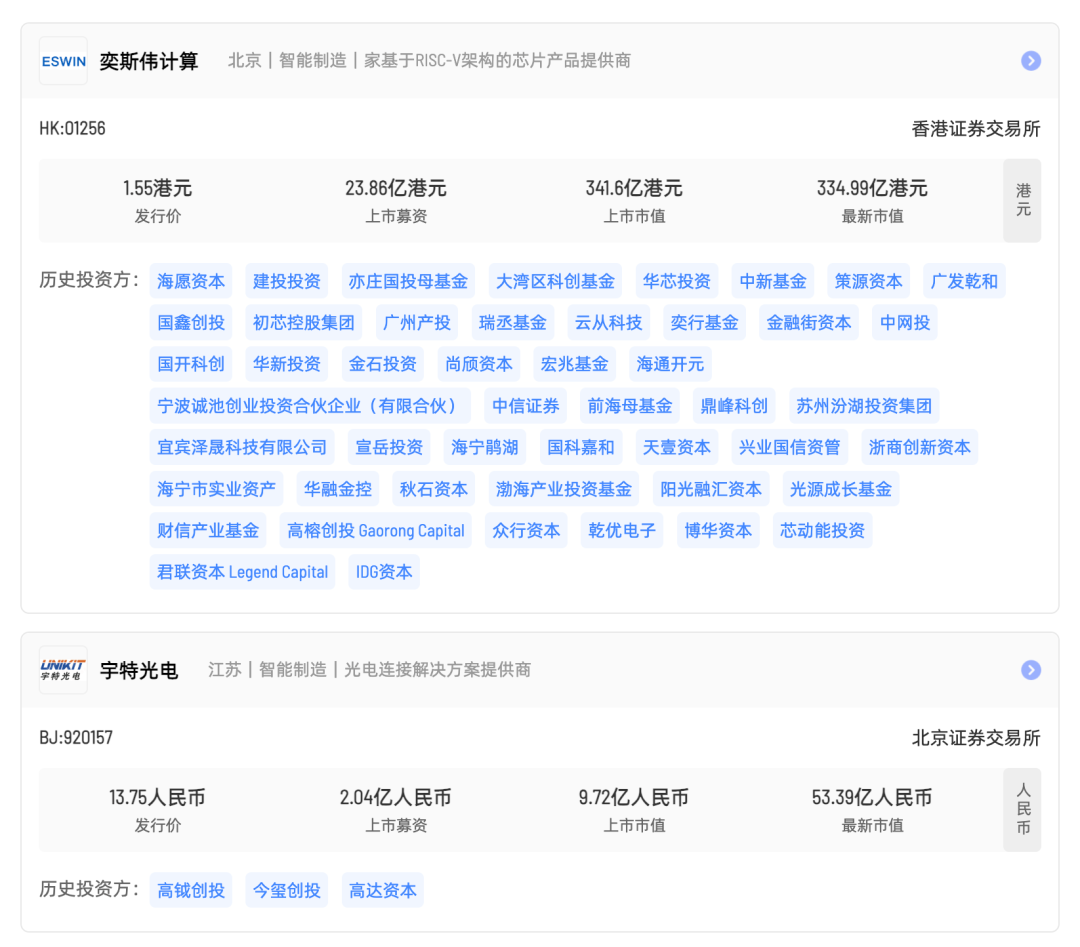Image resolution: width=1080 pixels, height=947 pixels.
Task: Select investor tag 秋石资本
Action: coord(434,489)
